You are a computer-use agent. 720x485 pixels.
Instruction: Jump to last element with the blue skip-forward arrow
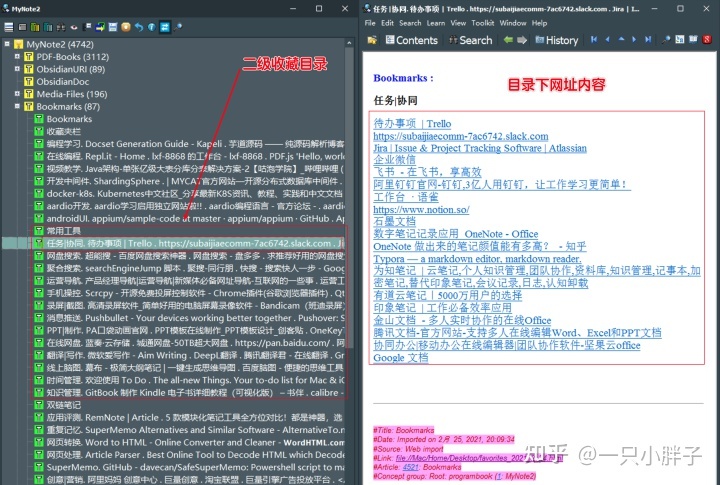[648, 40]
